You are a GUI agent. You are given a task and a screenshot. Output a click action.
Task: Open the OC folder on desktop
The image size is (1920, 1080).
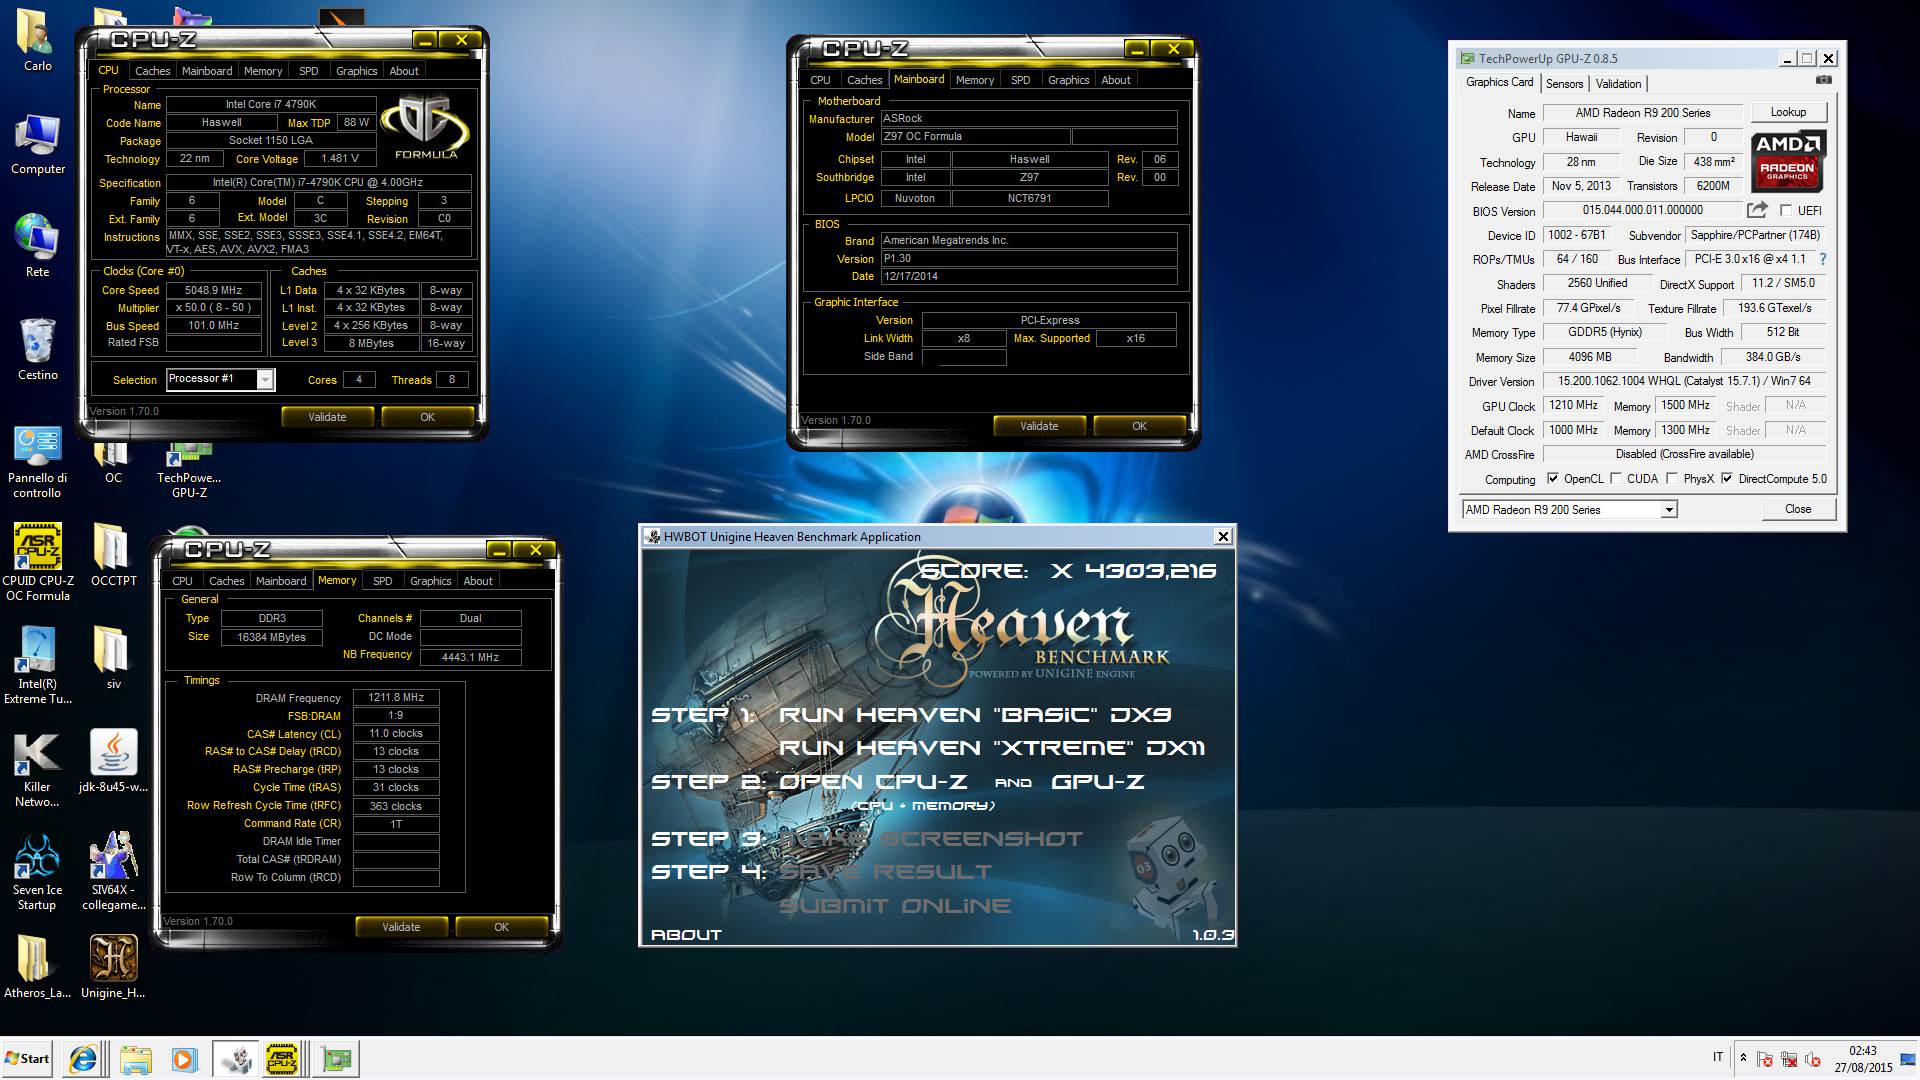[113, 465]
